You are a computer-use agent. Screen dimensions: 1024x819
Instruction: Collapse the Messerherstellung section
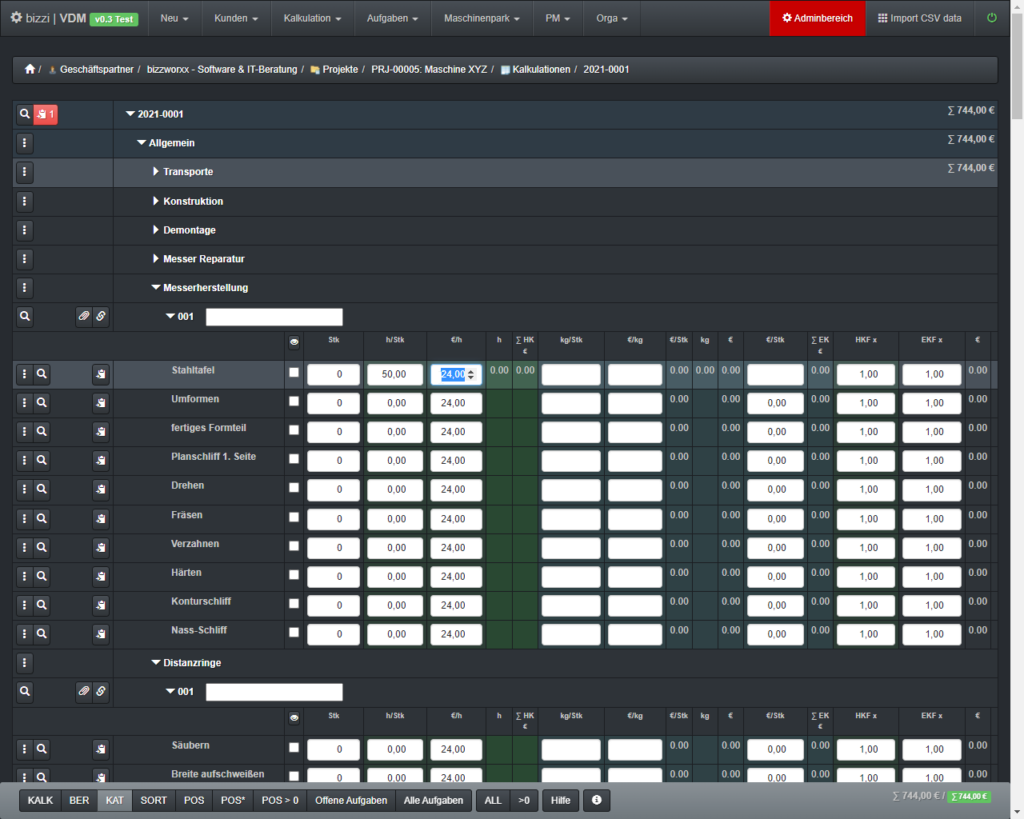tap(156, 288)
